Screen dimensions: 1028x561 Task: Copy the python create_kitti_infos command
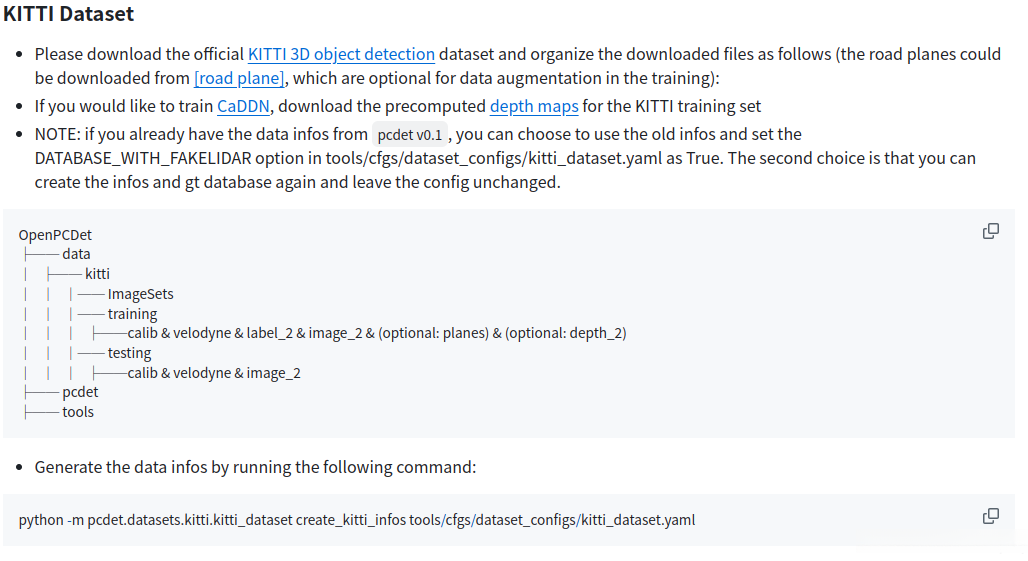991,516
